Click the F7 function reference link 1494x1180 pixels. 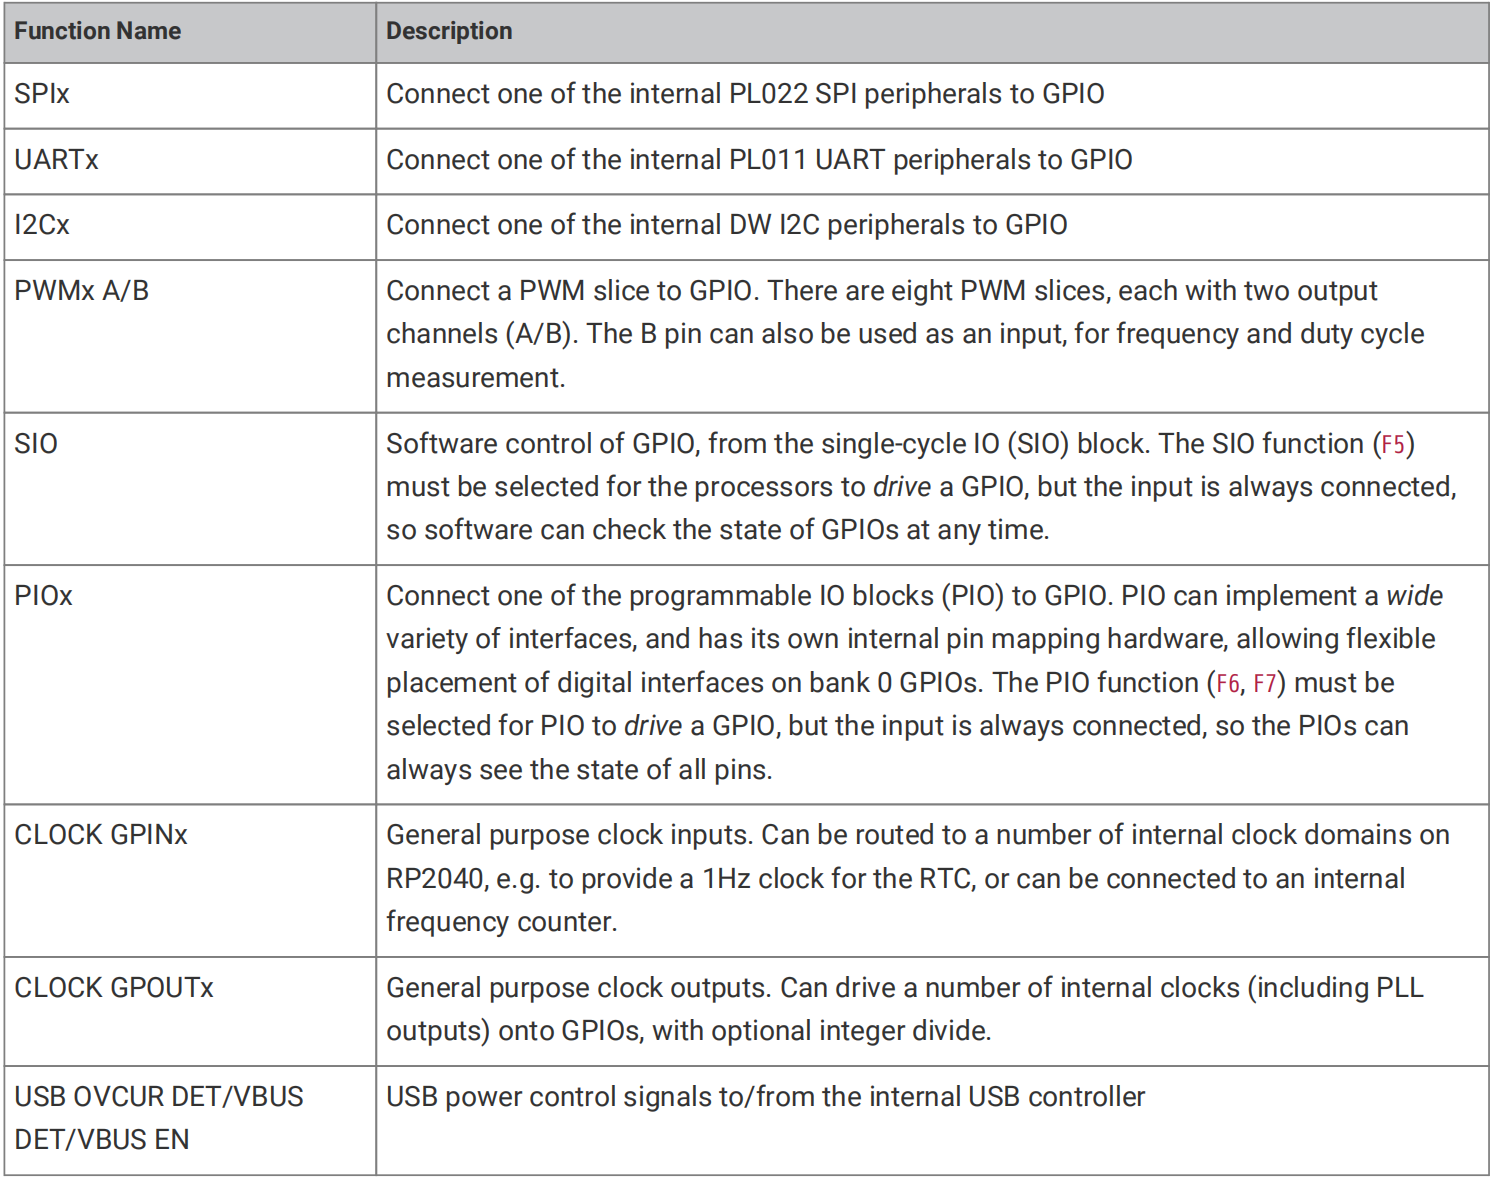(x=1264, y=683)
